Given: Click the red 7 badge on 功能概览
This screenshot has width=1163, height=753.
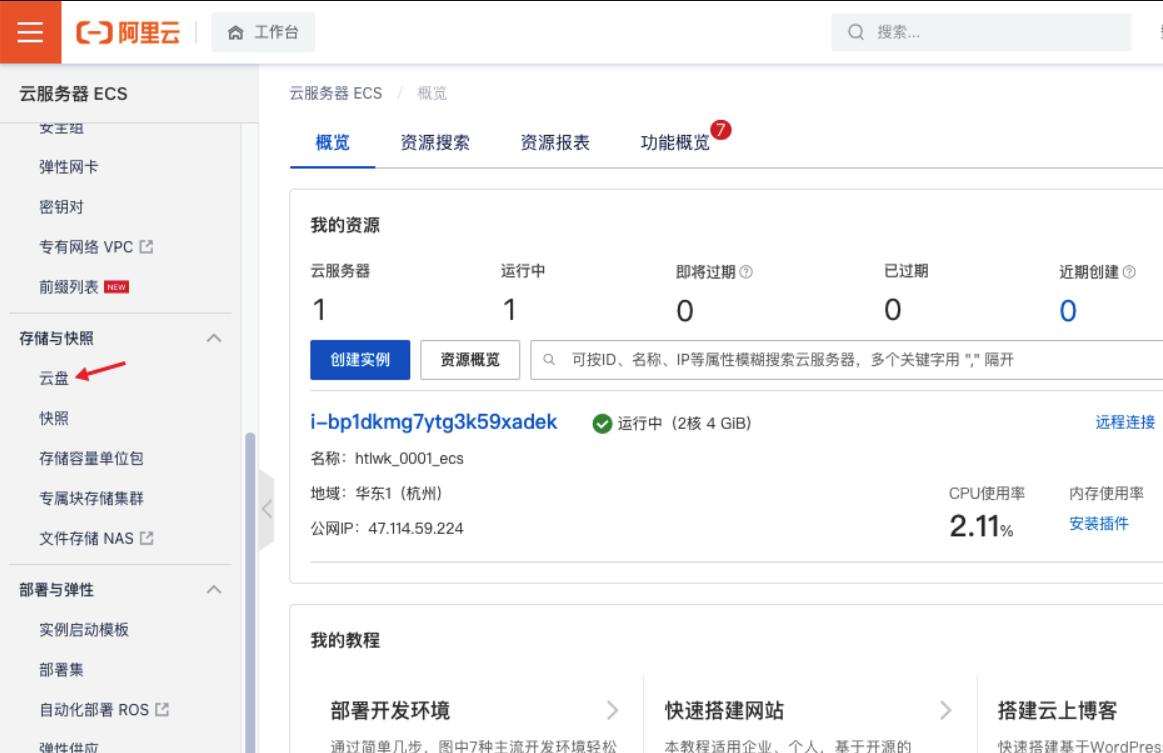Looking at the screenshot, I should click(x=720, y=130).
